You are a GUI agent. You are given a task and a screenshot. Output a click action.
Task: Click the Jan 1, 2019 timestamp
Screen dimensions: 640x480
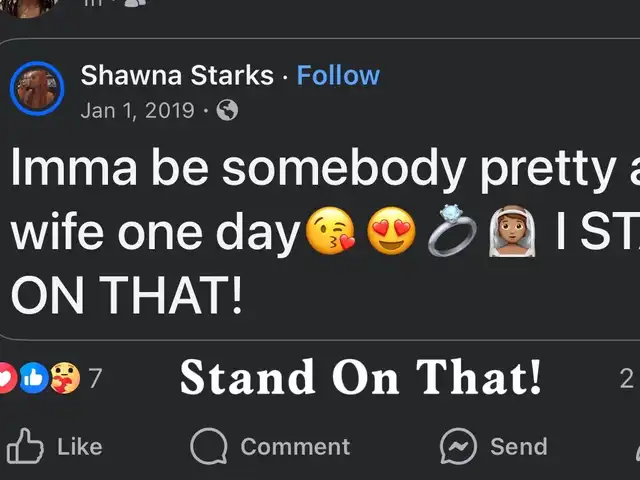click(138, 111)
